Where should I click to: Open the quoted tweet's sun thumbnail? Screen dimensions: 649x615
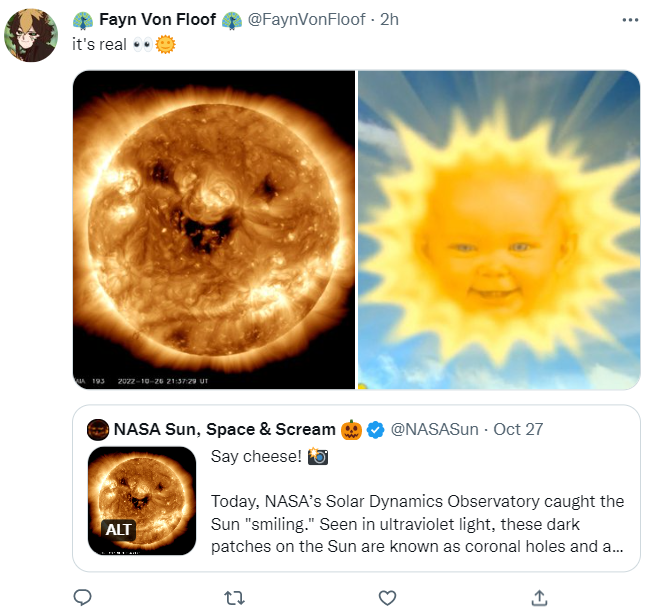141,500
